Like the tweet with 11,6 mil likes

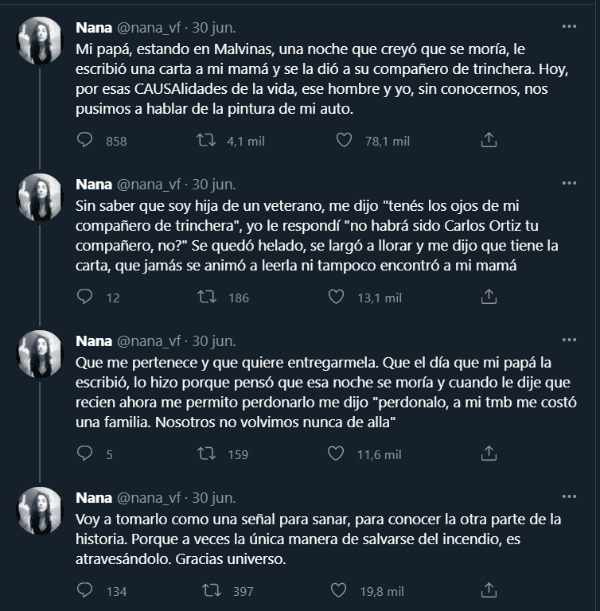339,454
